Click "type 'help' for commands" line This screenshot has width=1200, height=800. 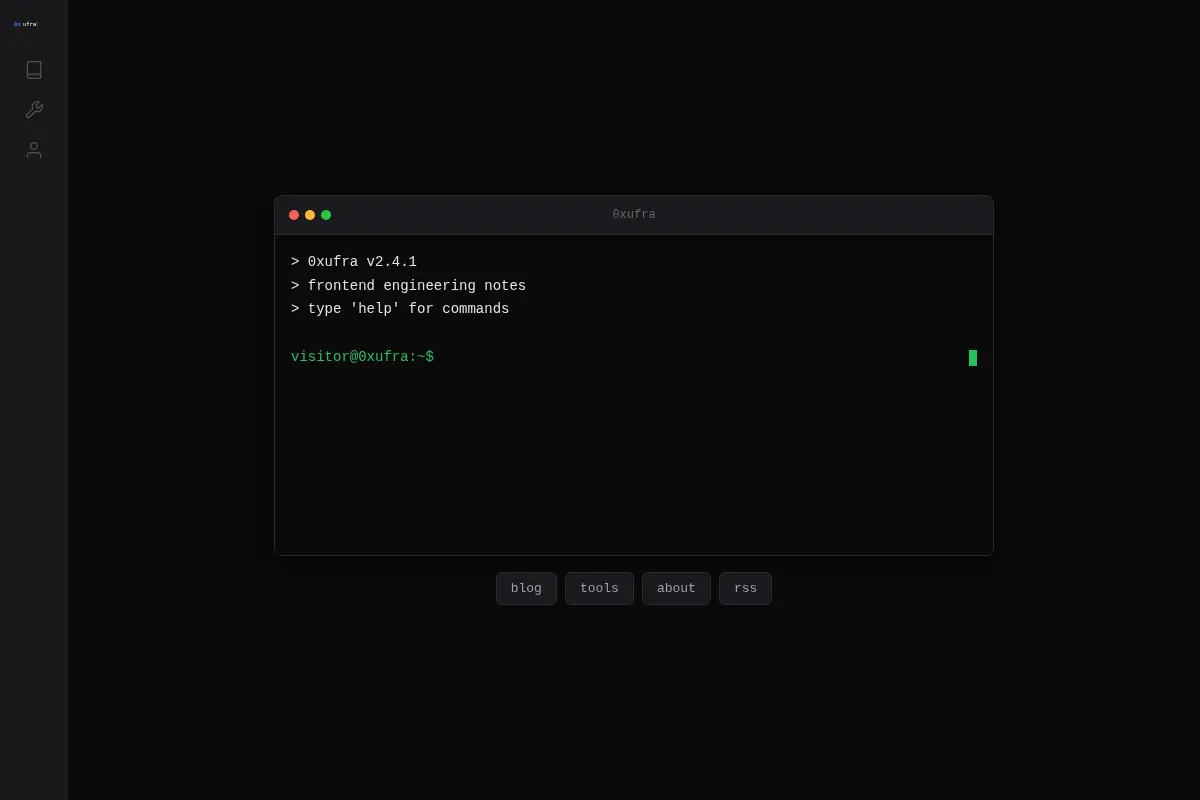click(x=400, y=309)
